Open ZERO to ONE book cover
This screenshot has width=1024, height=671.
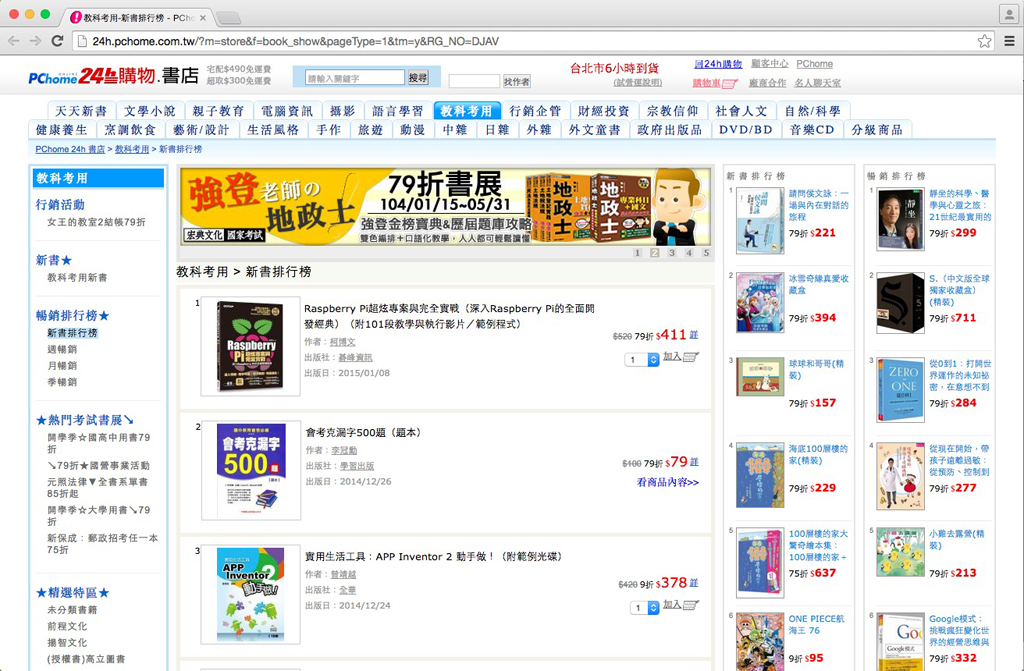[x=900, y=389]
